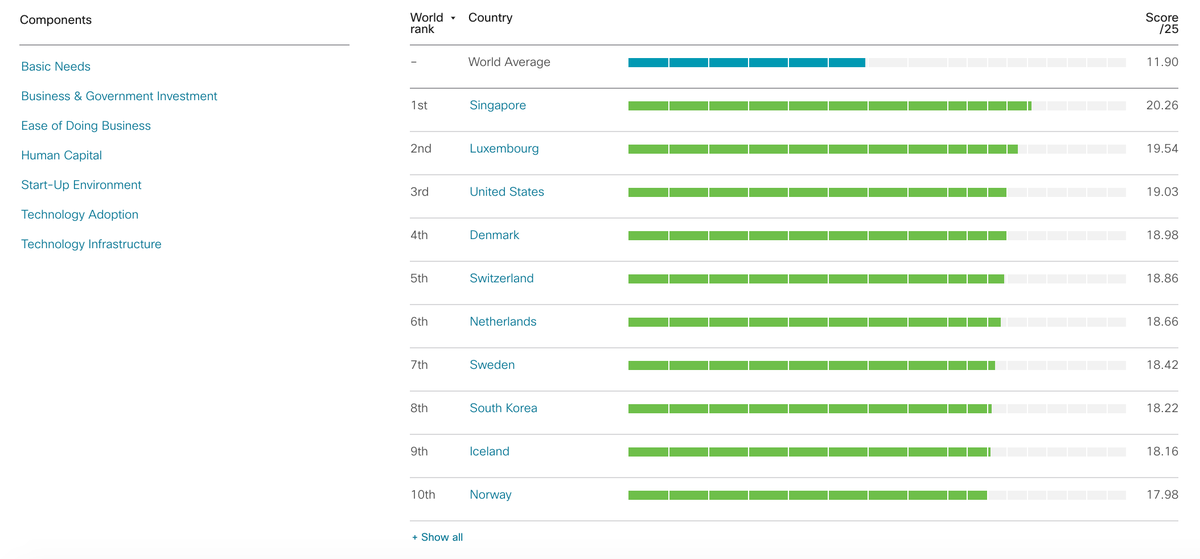1200x559 pixels.
Task: Open the Switzerland link
Action: 502,278
